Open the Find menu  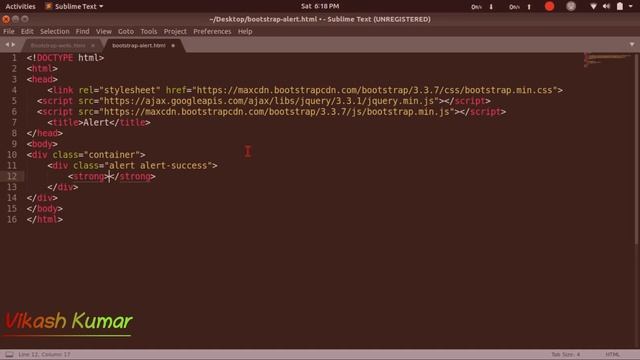(82, 31)
